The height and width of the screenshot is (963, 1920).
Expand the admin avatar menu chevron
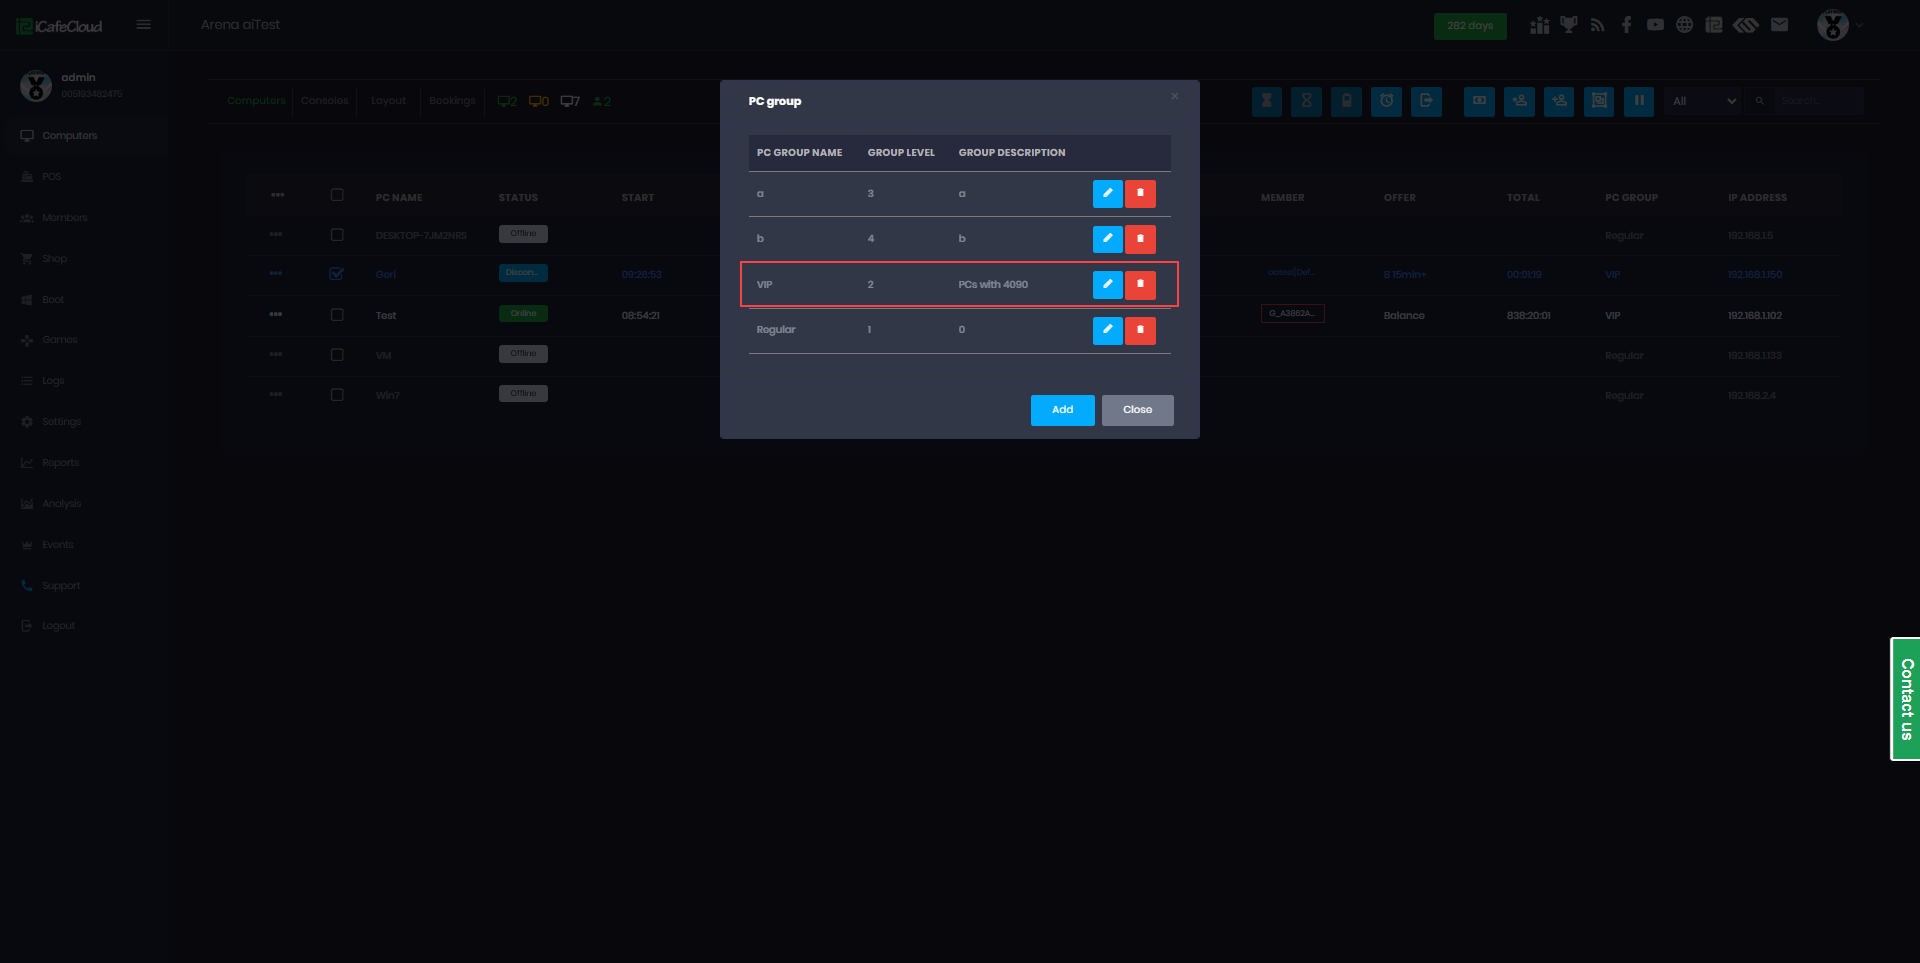[1860, 25]
